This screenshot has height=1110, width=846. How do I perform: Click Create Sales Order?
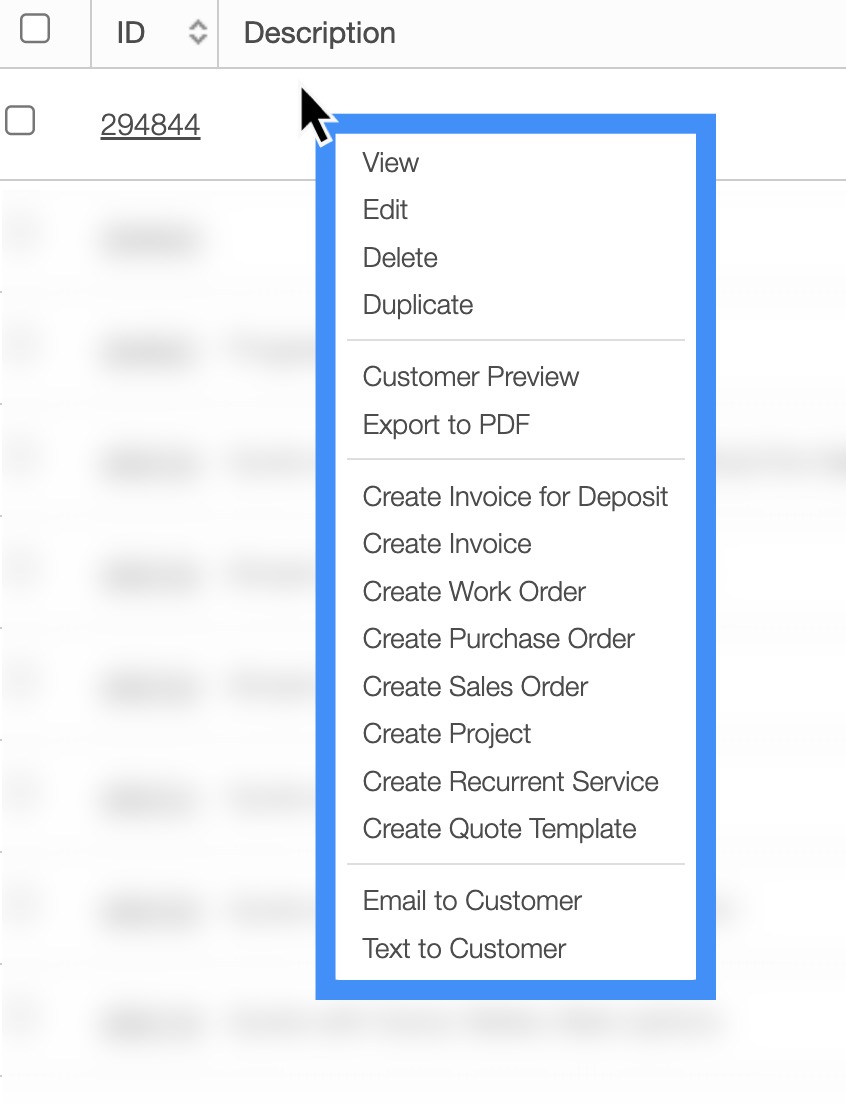(x=475, y=687)
